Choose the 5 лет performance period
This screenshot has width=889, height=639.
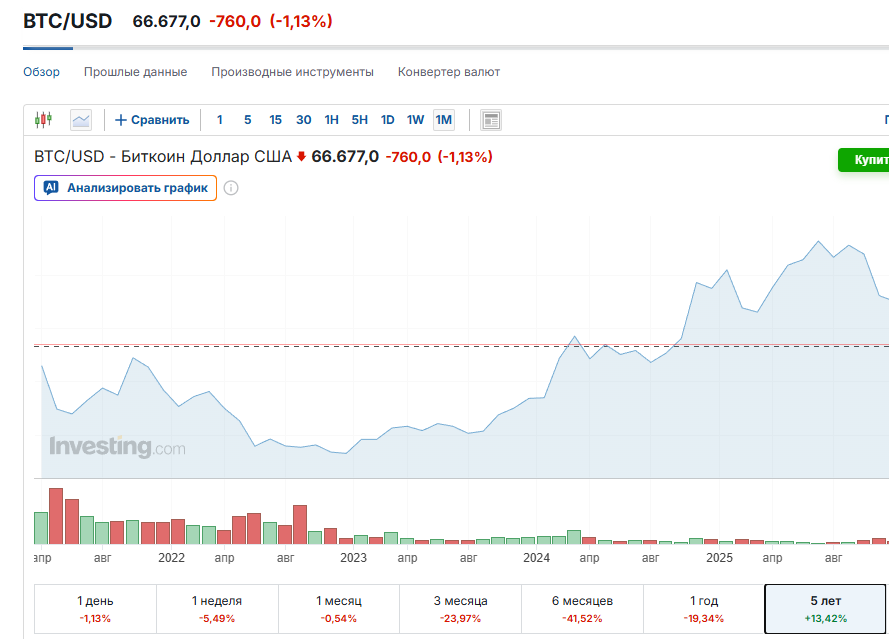coord(826,609)
